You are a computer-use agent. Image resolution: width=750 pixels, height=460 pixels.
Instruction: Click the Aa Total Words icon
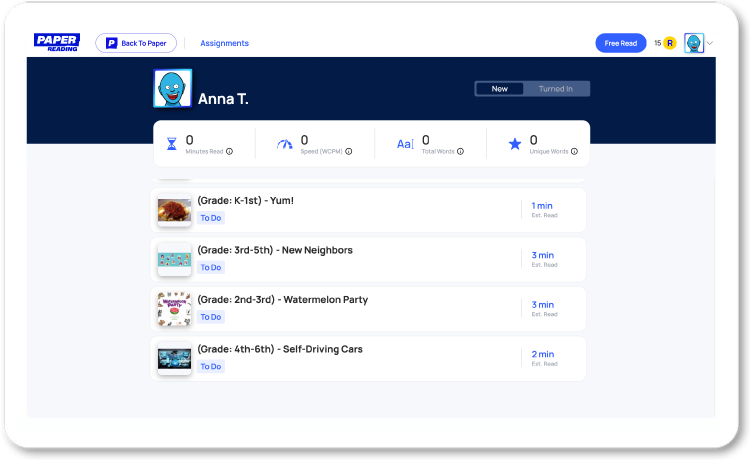[405, 144]
